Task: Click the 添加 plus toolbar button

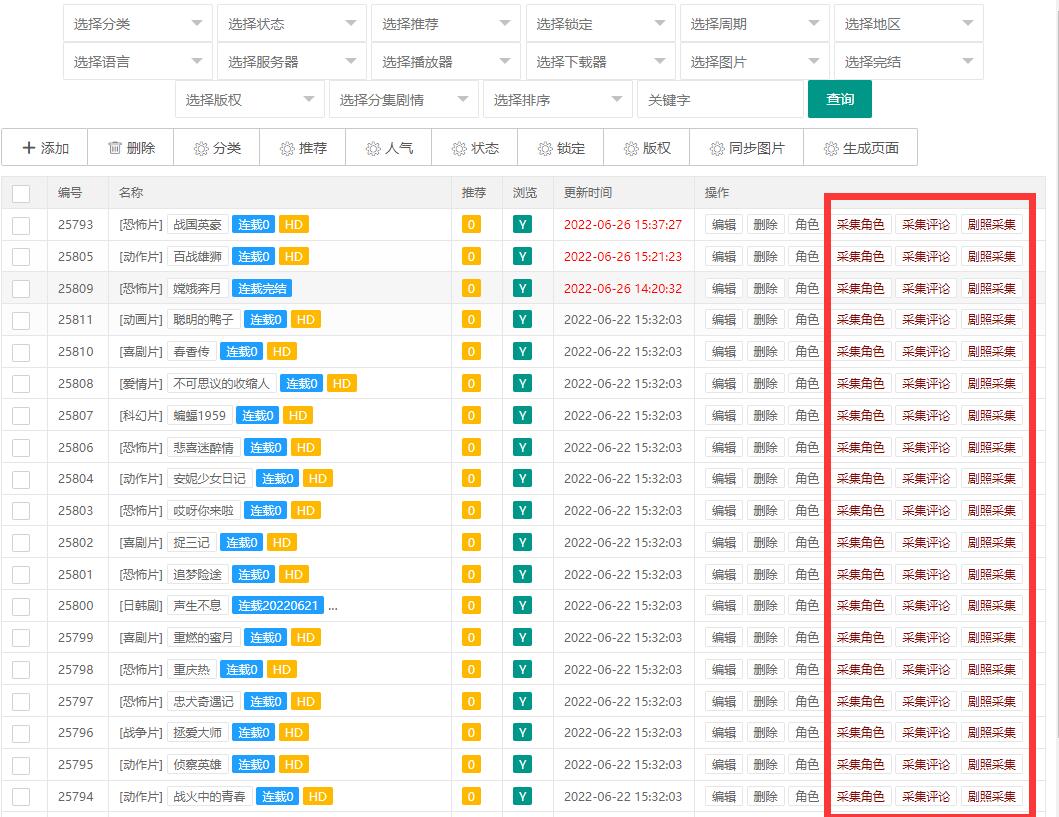Action: 45,148
